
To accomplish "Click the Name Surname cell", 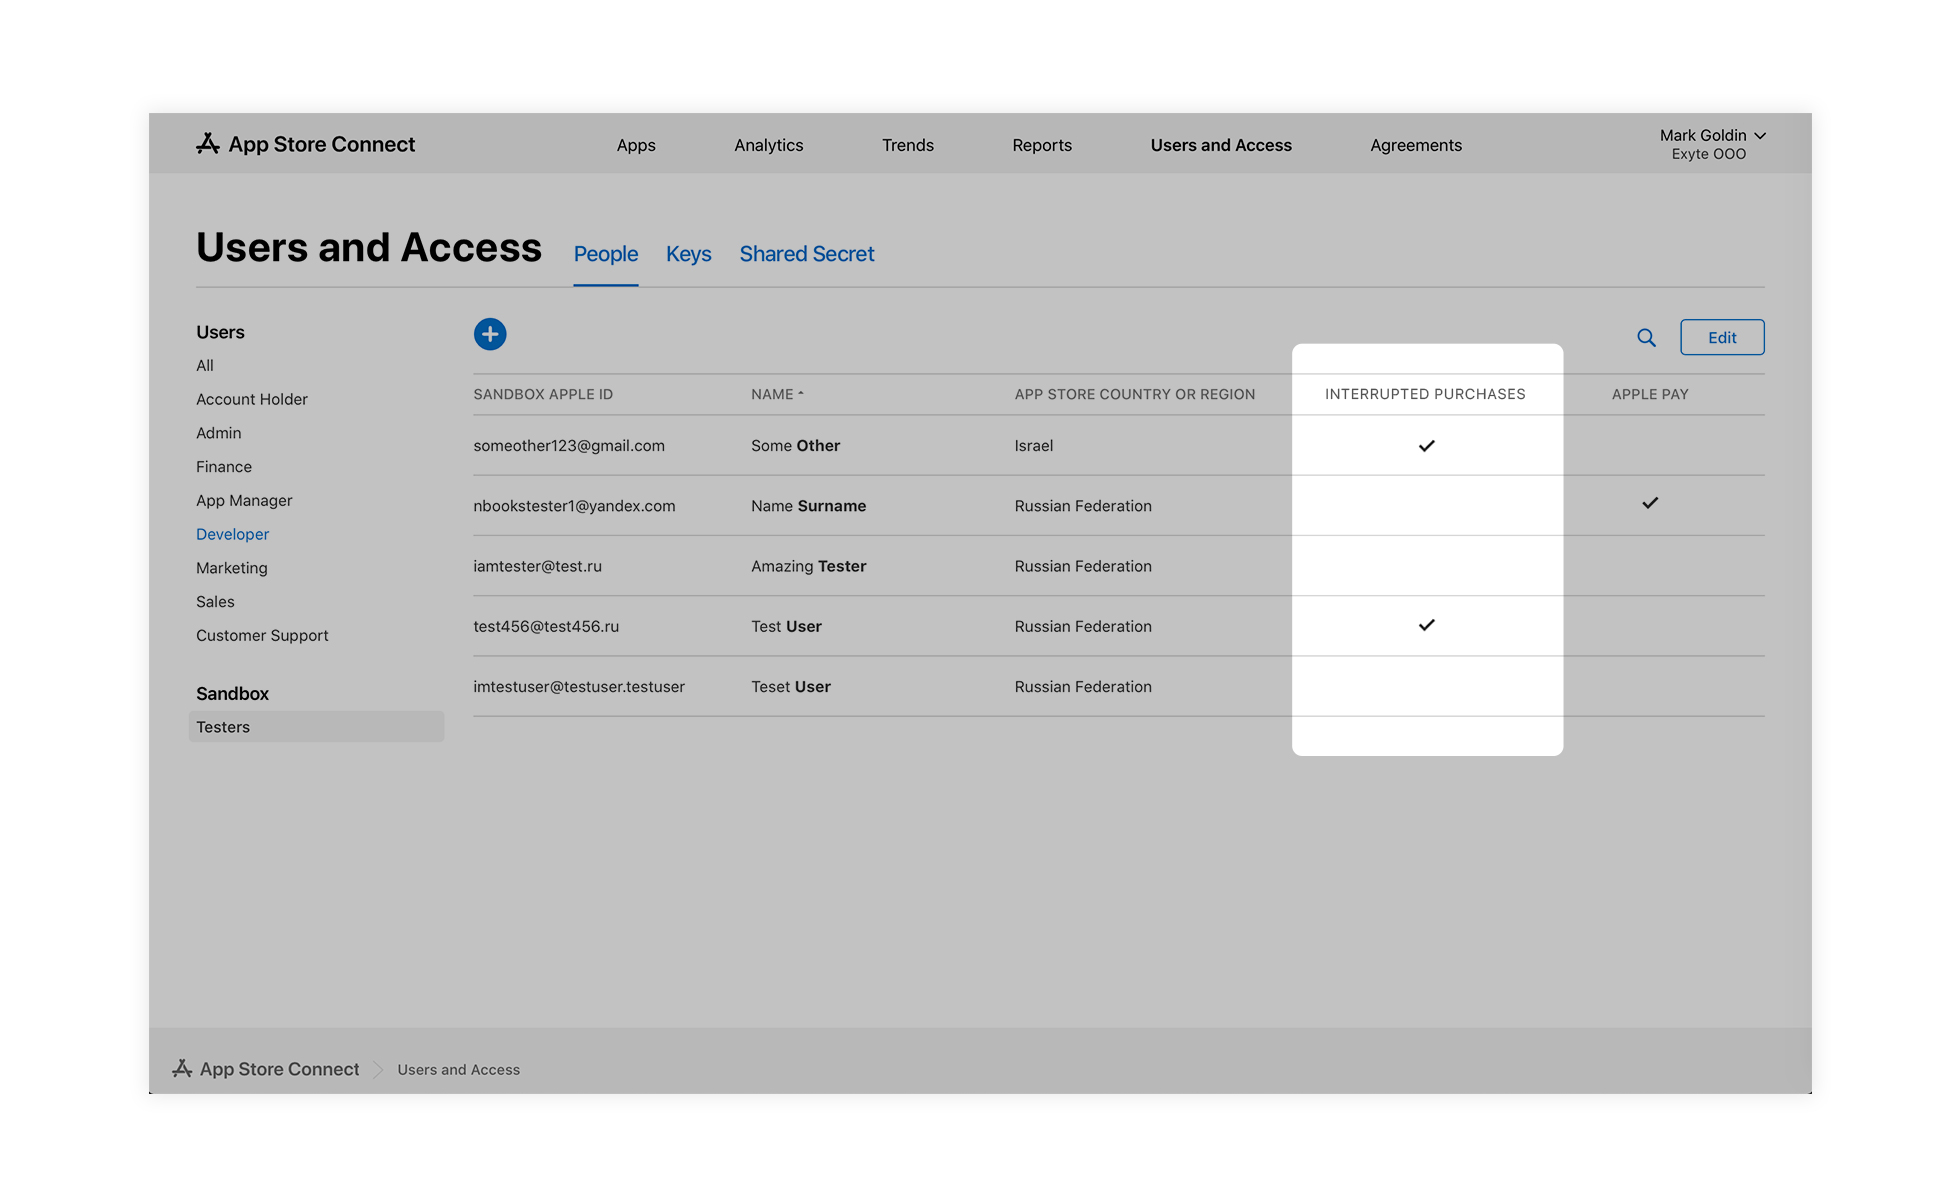I will [x=809, y=506].
